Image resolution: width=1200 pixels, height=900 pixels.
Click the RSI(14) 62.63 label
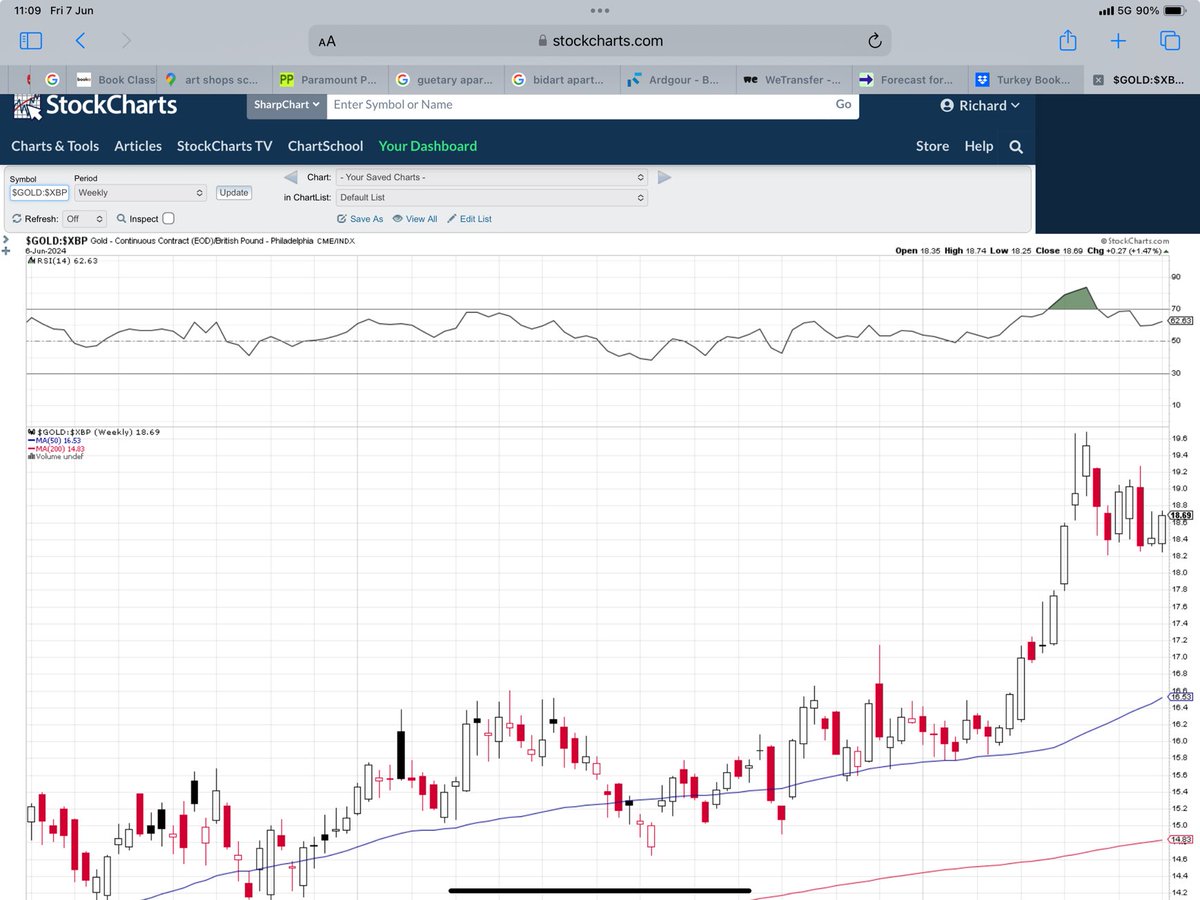pos(62,260)
